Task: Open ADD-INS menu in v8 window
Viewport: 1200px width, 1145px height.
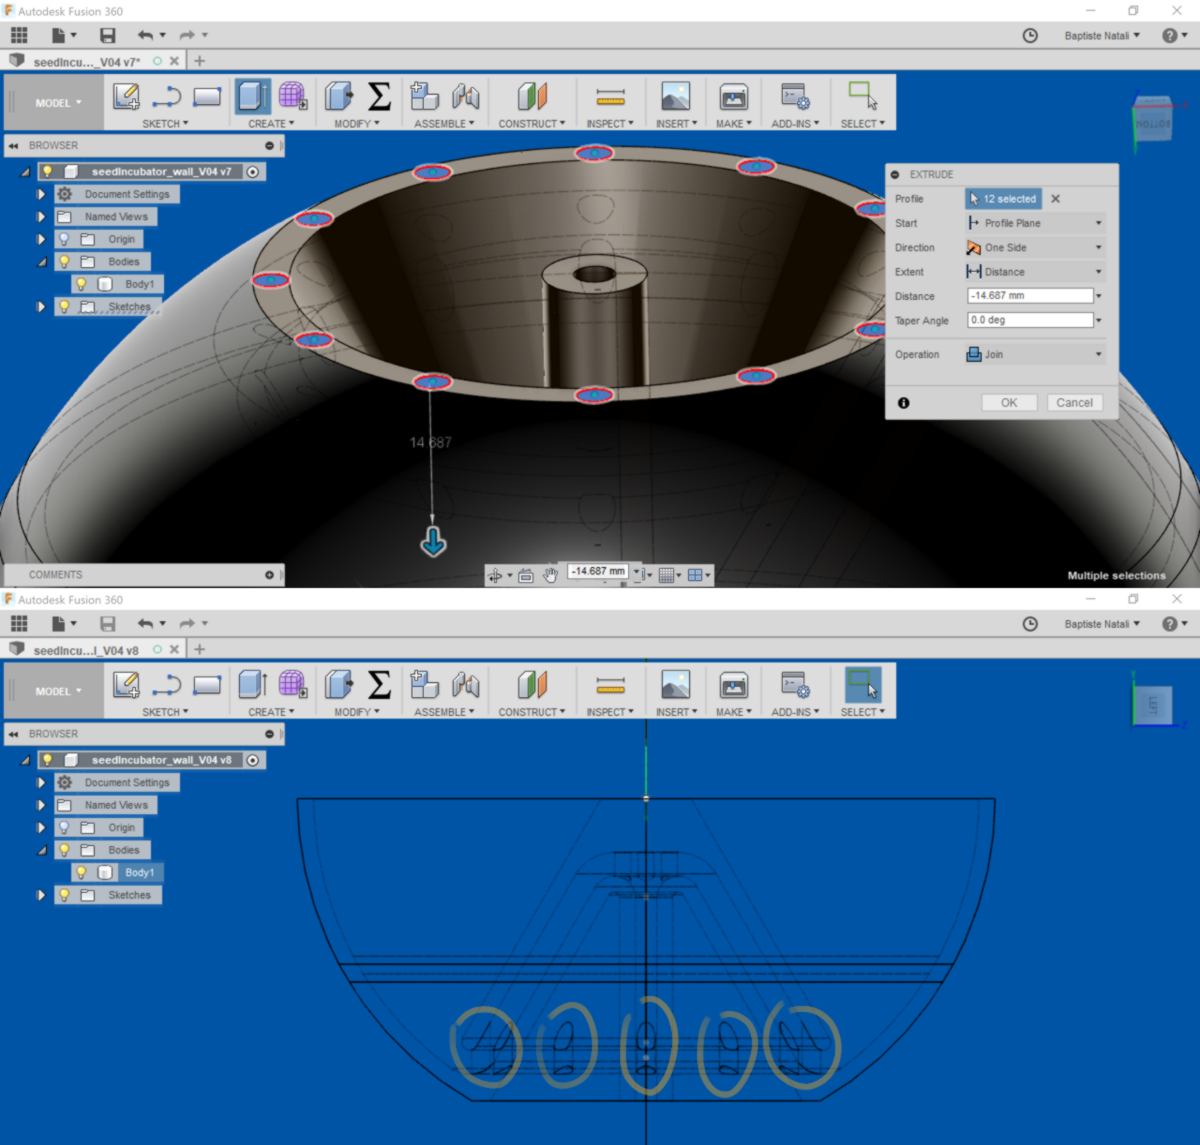Action: click(x=795, y=712)
